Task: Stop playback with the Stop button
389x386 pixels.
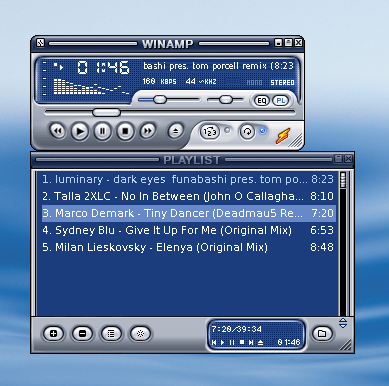Action: click(125, 131)
